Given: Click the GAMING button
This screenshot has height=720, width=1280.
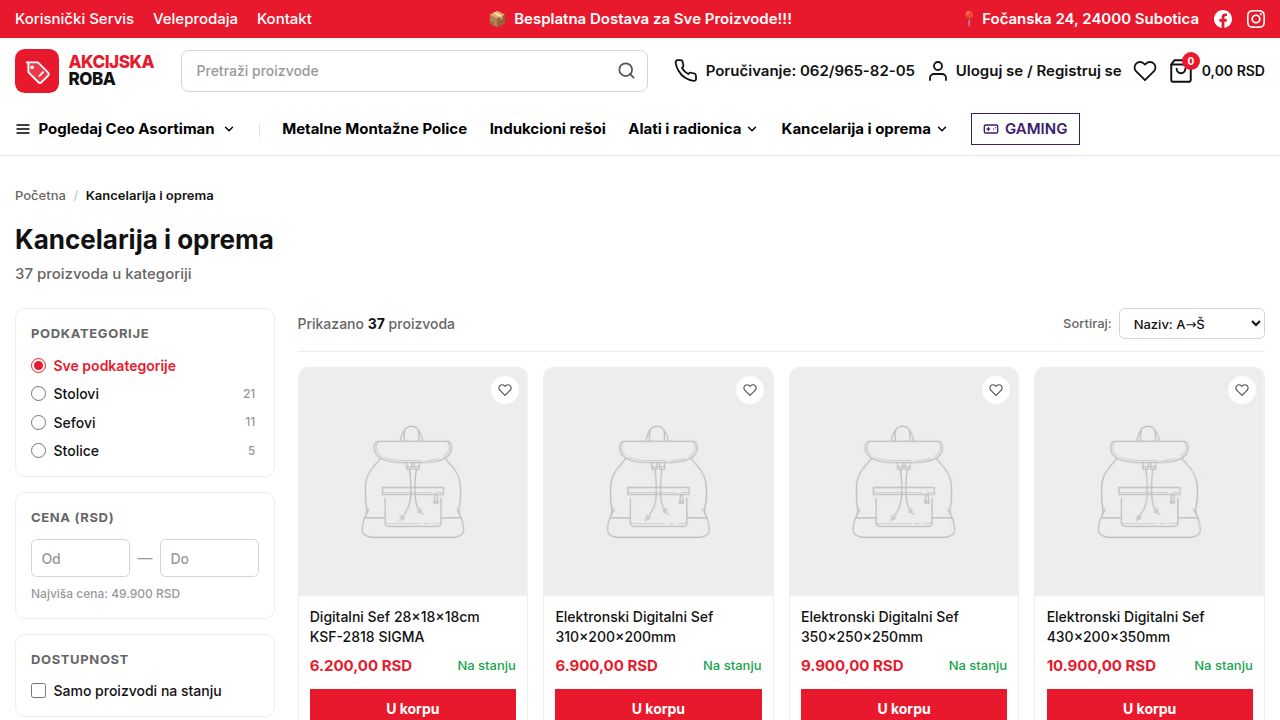Looking at the screenshot, I should pos(1025,129).
